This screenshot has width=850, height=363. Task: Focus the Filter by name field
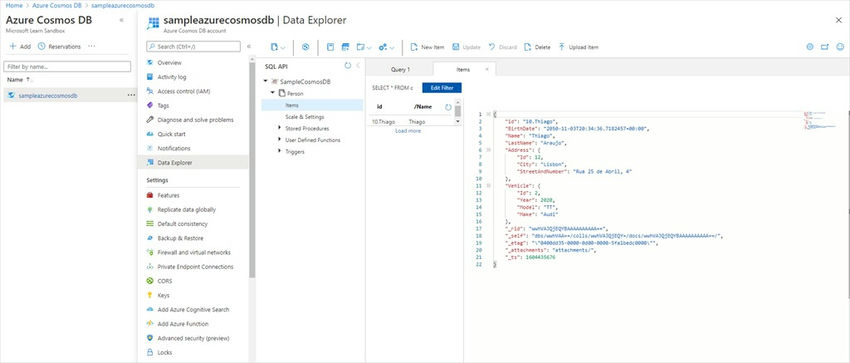(x=67, y=67)
